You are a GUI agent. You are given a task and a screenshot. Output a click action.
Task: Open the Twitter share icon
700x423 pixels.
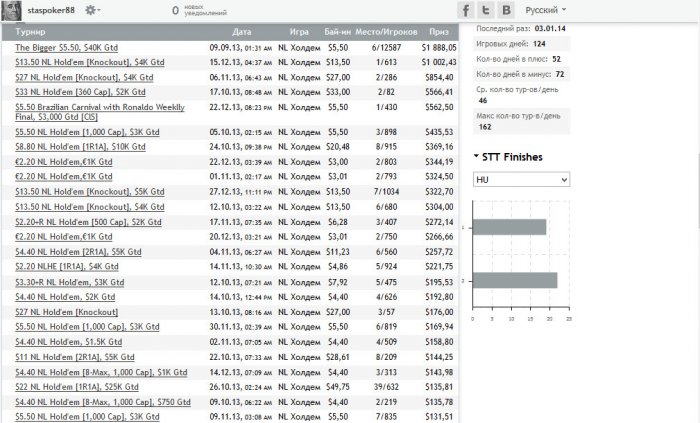486,10
